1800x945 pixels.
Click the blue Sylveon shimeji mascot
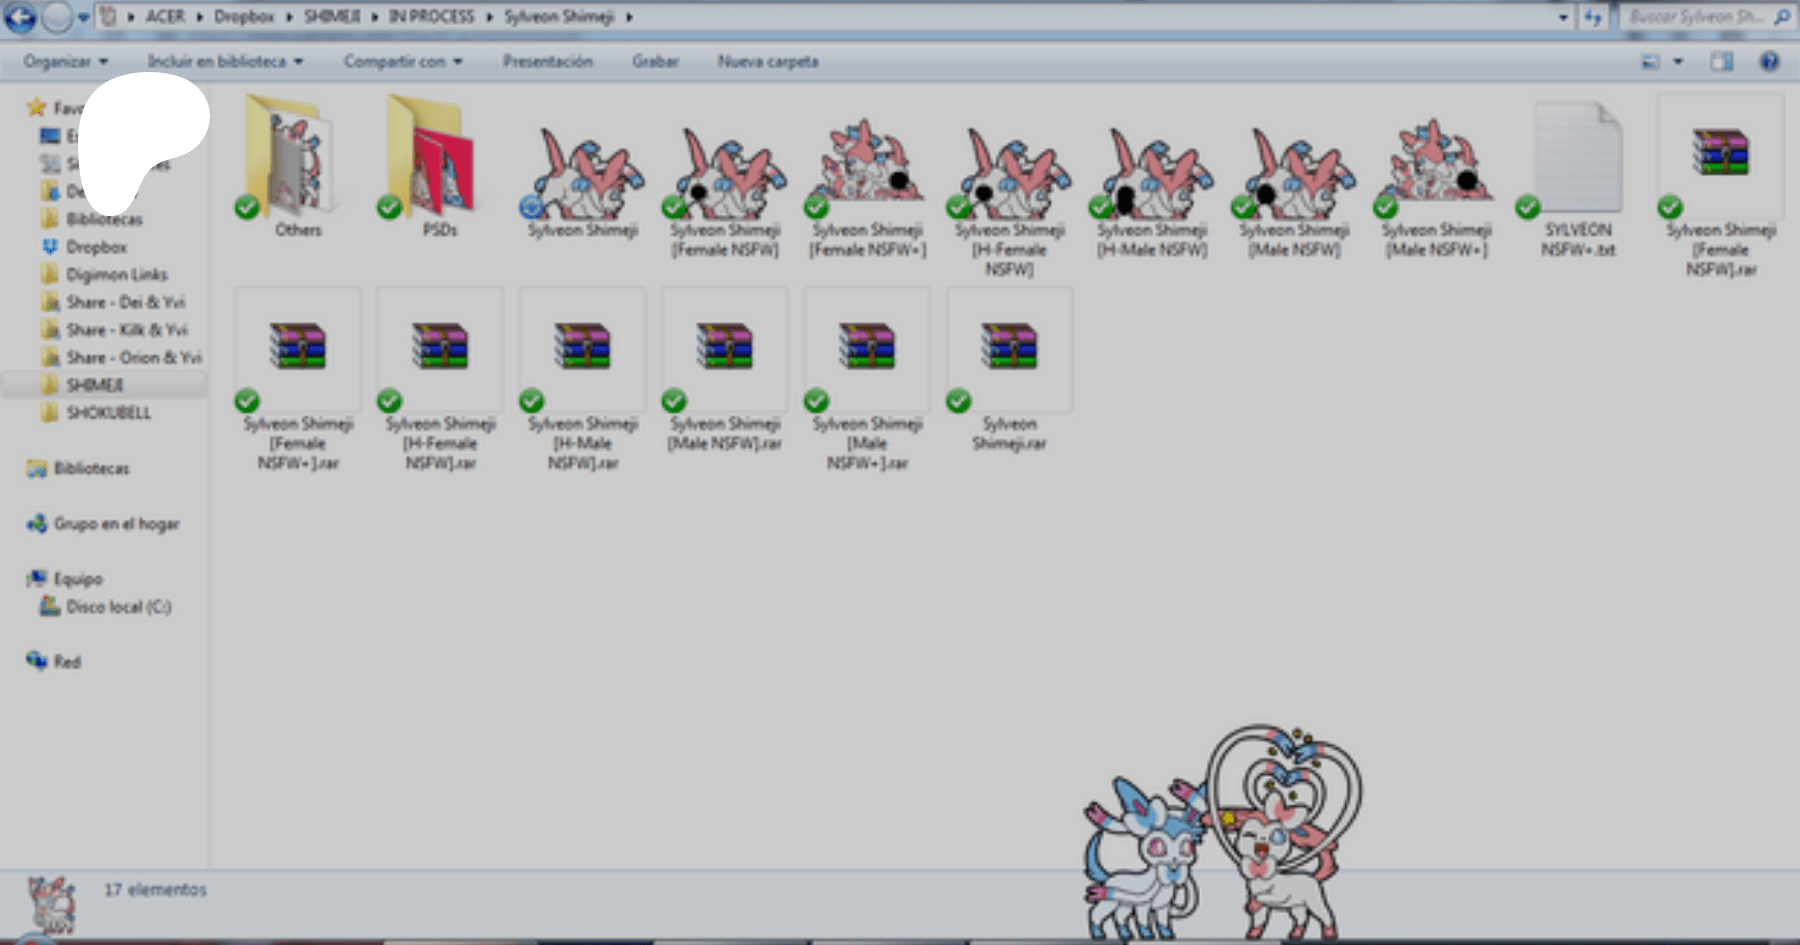(x=1143, y=858)
